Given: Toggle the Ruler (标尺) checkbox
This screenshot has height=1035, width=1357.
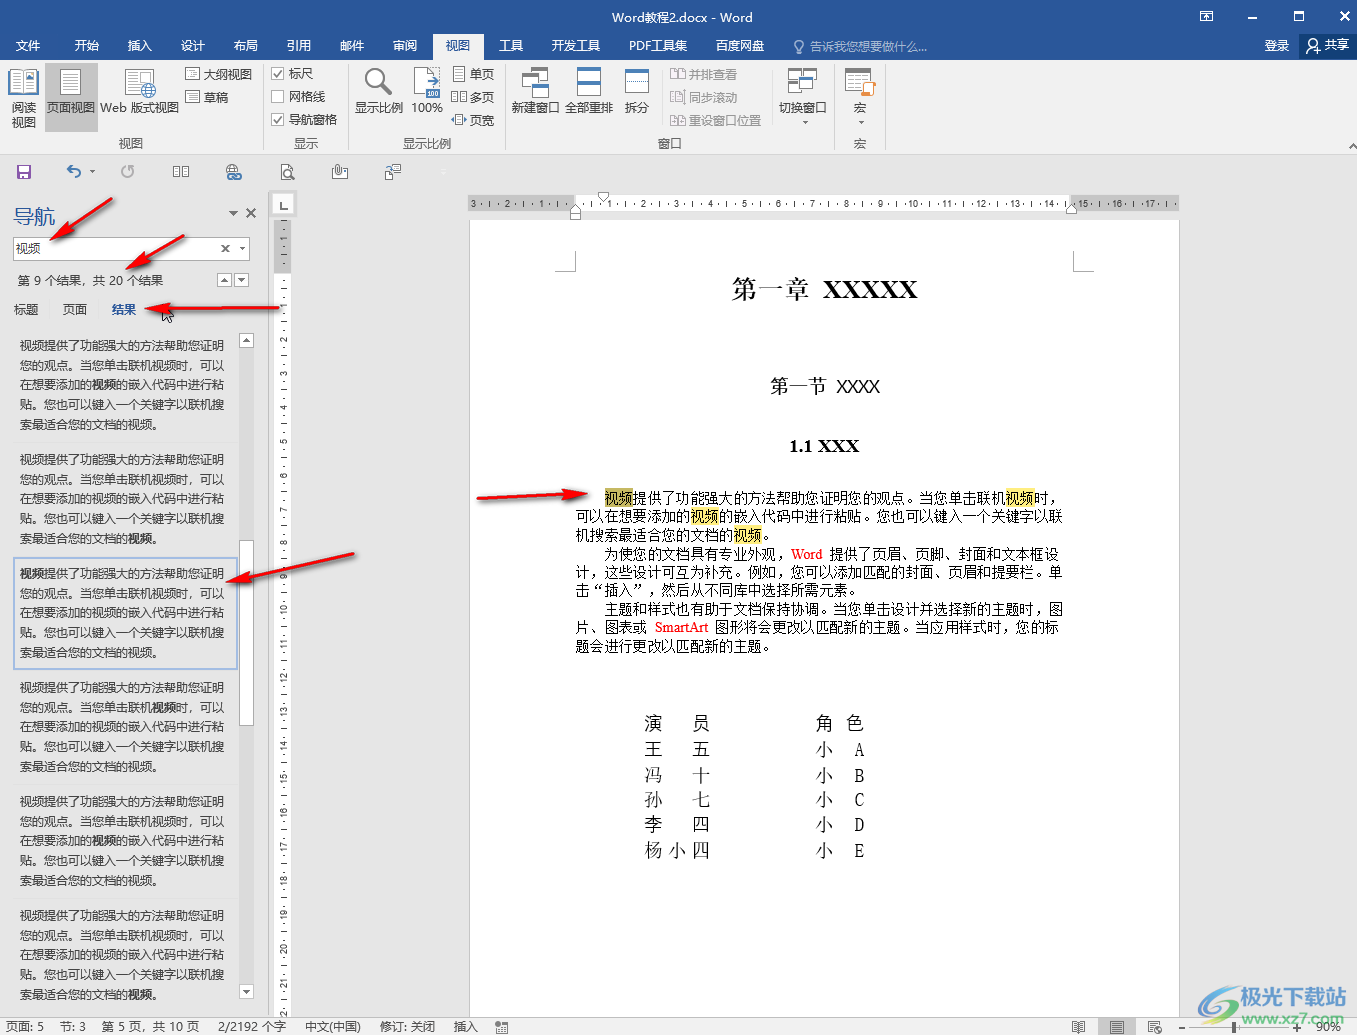Looking at the screenshot, I should click(x=277, y=74).
